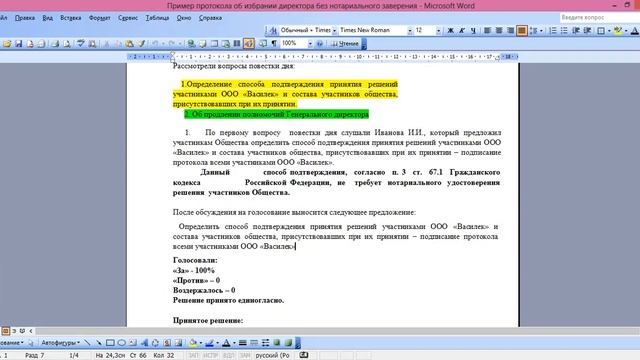Toggle show formatting marks (¶)
Viewport: 640px width, 360px height.
click(x=274, y=44)
